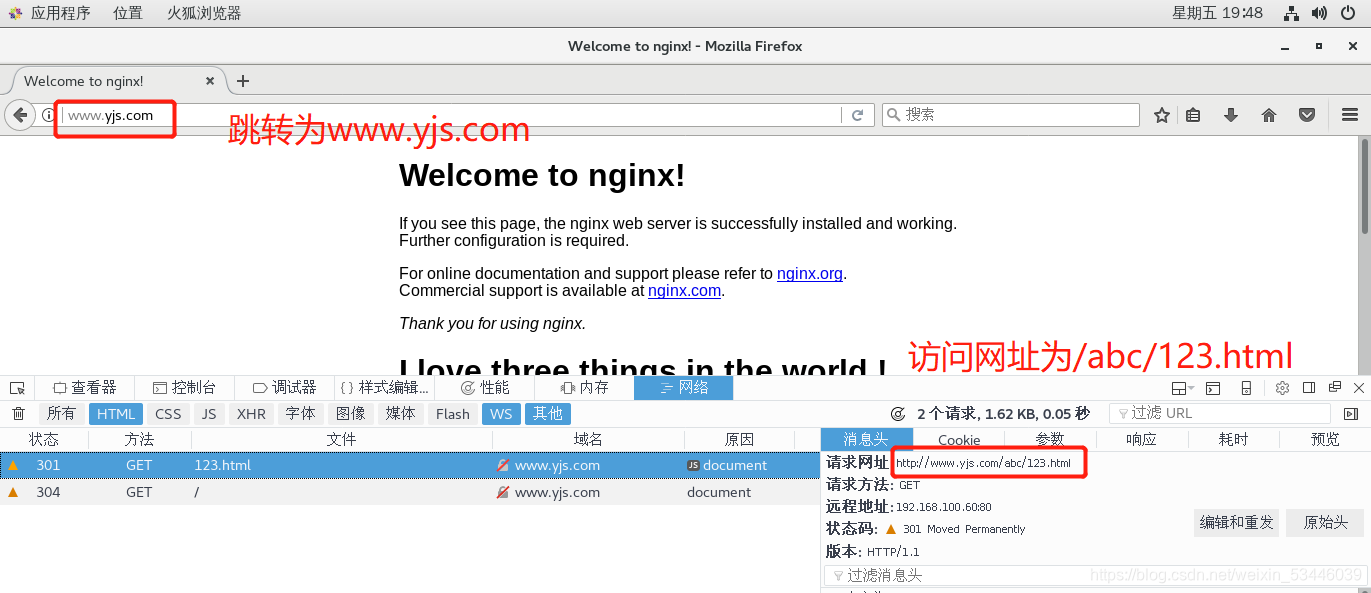
Task: Sort requests by 状态 column
Action: pos(44,440)
